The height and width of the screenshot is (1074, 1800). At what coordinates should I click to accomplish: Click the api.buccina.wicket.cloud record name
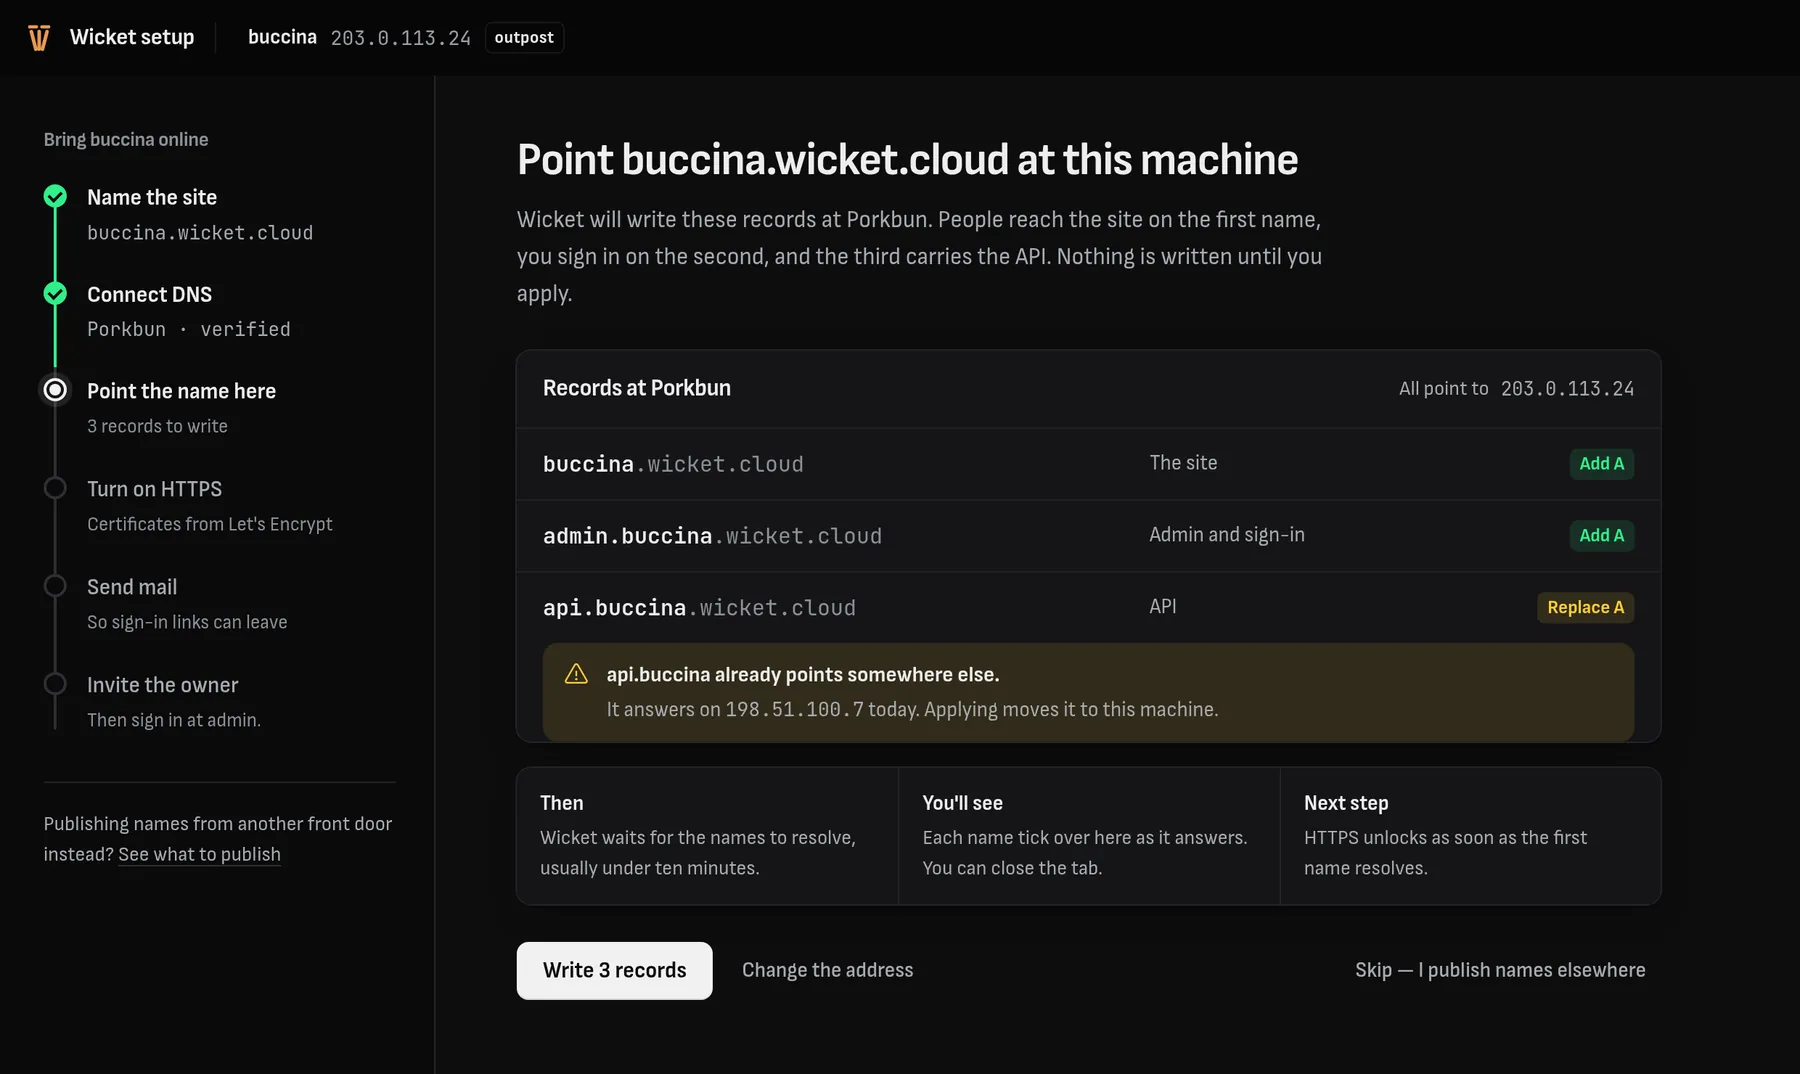(x=699, y=608)
